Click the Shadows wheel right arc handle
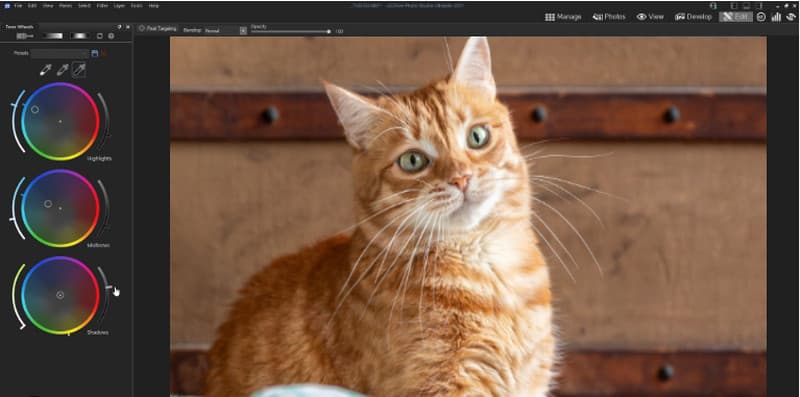Image resolution: width=800 pixels, height=397 pixels. click(x=109, y=287)
